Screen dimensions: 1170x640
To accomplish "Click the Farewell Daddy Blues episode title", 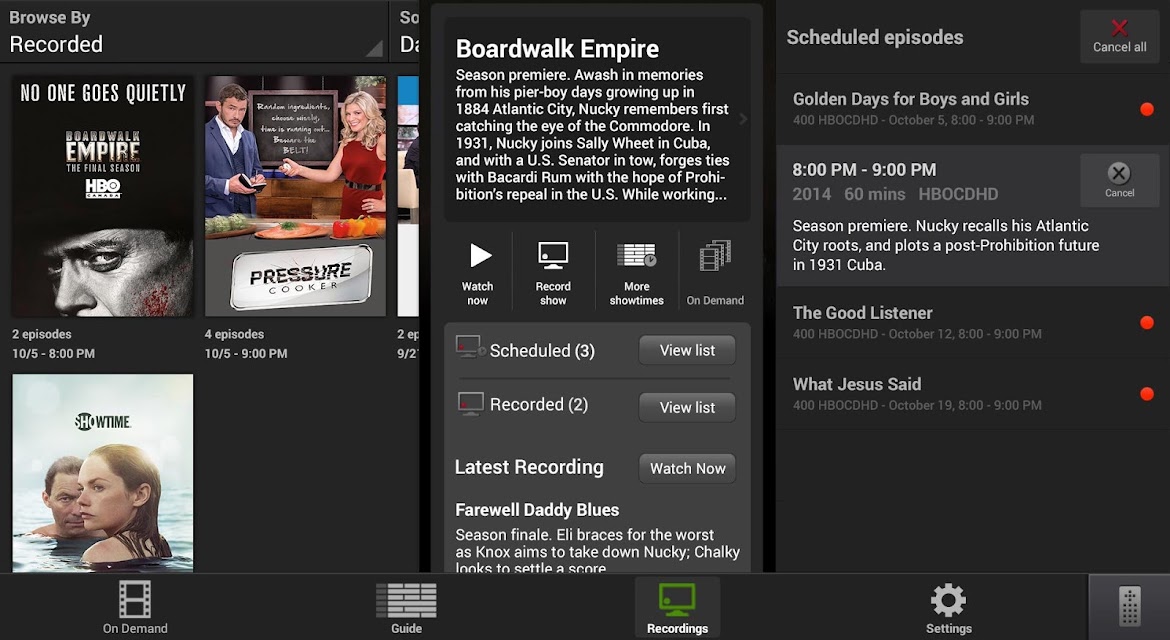I will [x=537, y=509].
